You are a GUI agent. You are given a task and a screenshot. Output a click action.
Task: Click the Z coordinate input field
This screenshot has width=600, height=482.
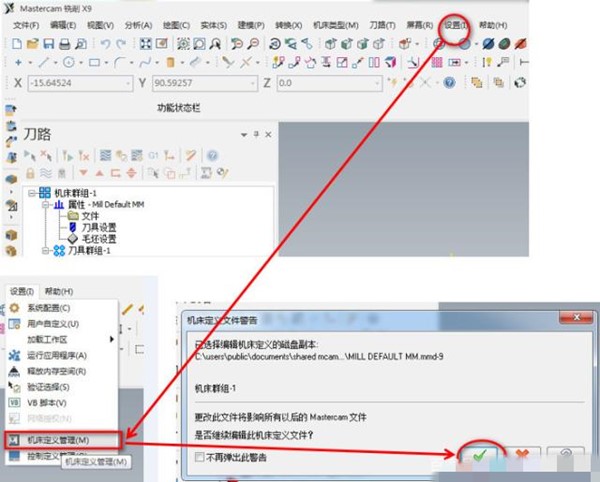click(x=329, y=83)
